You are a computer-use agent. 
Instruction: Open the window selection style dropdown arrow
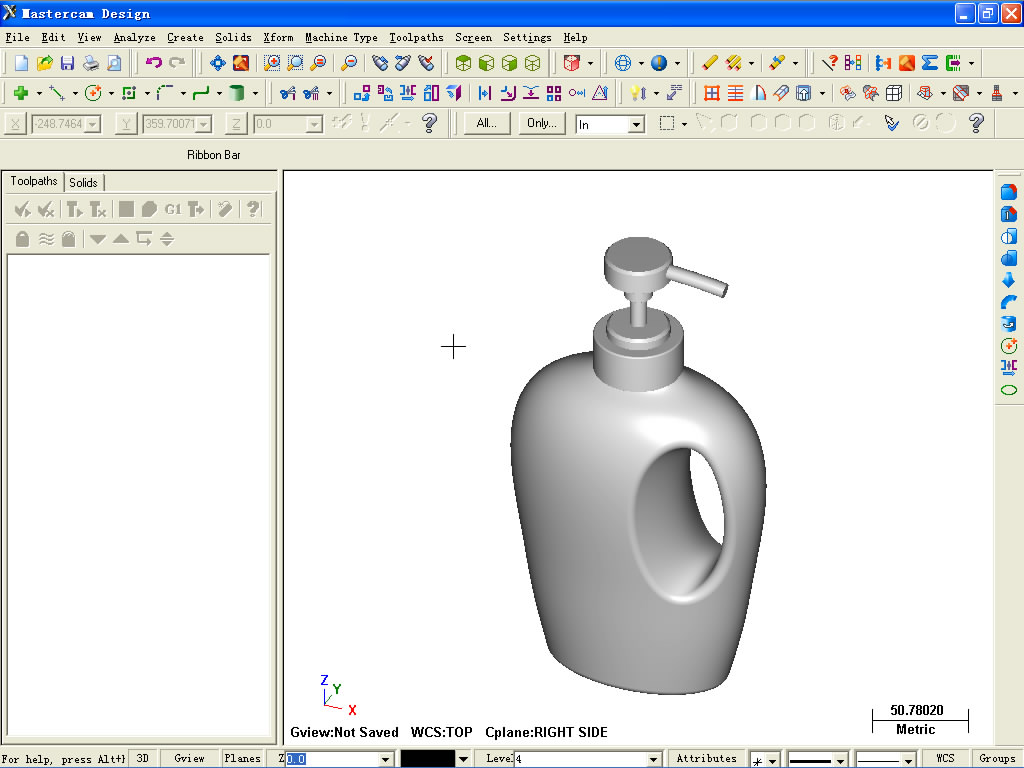tap(684, 124)
